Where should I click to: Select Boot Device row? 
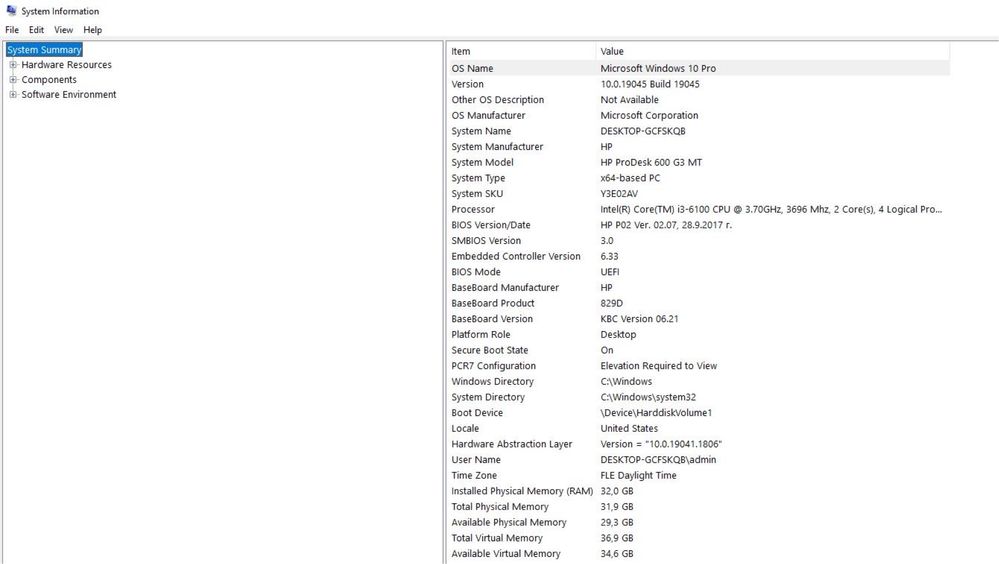pyautogui.click(x=698, y=413)
